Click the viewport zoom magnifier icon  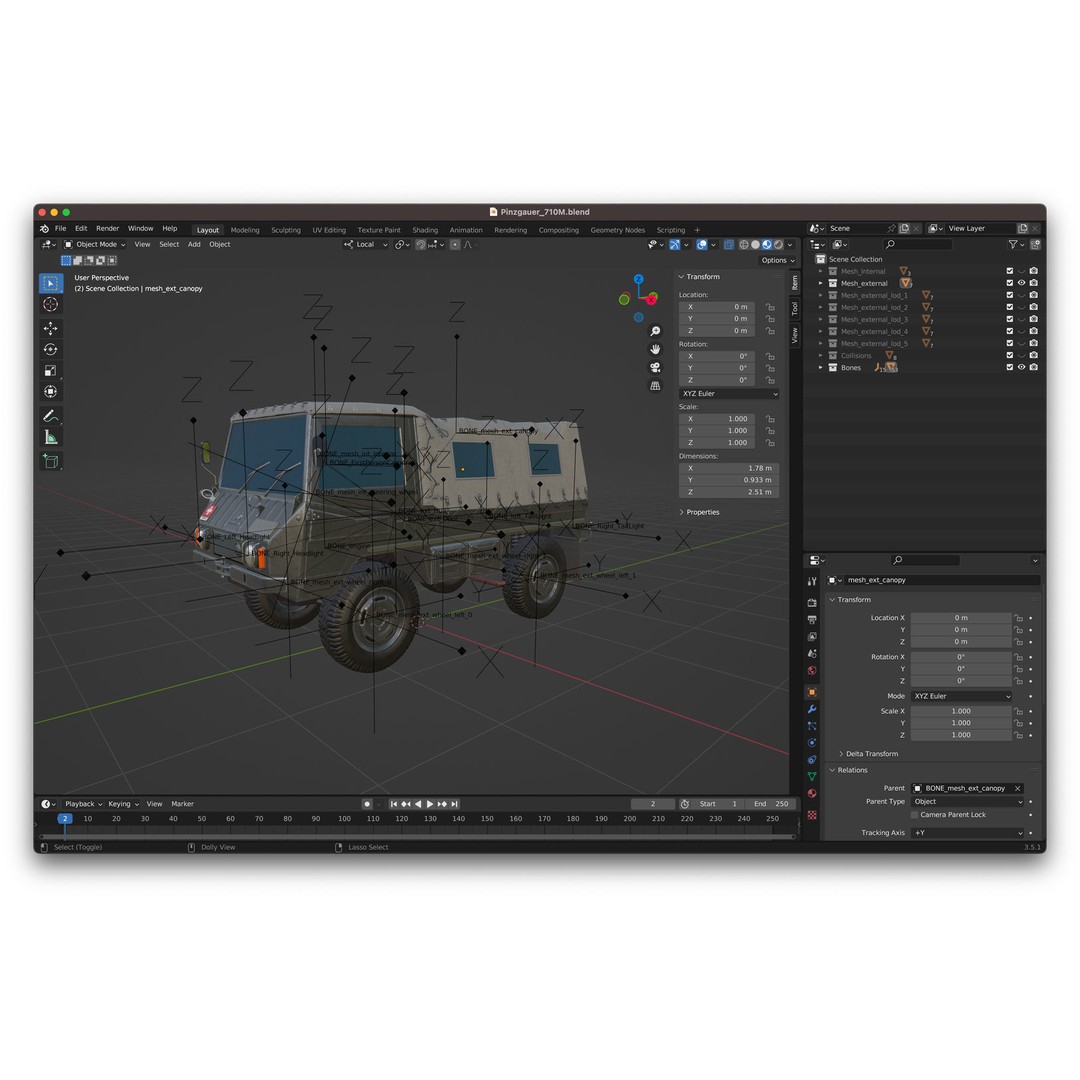pyautogui.click(x=655, y=331)
